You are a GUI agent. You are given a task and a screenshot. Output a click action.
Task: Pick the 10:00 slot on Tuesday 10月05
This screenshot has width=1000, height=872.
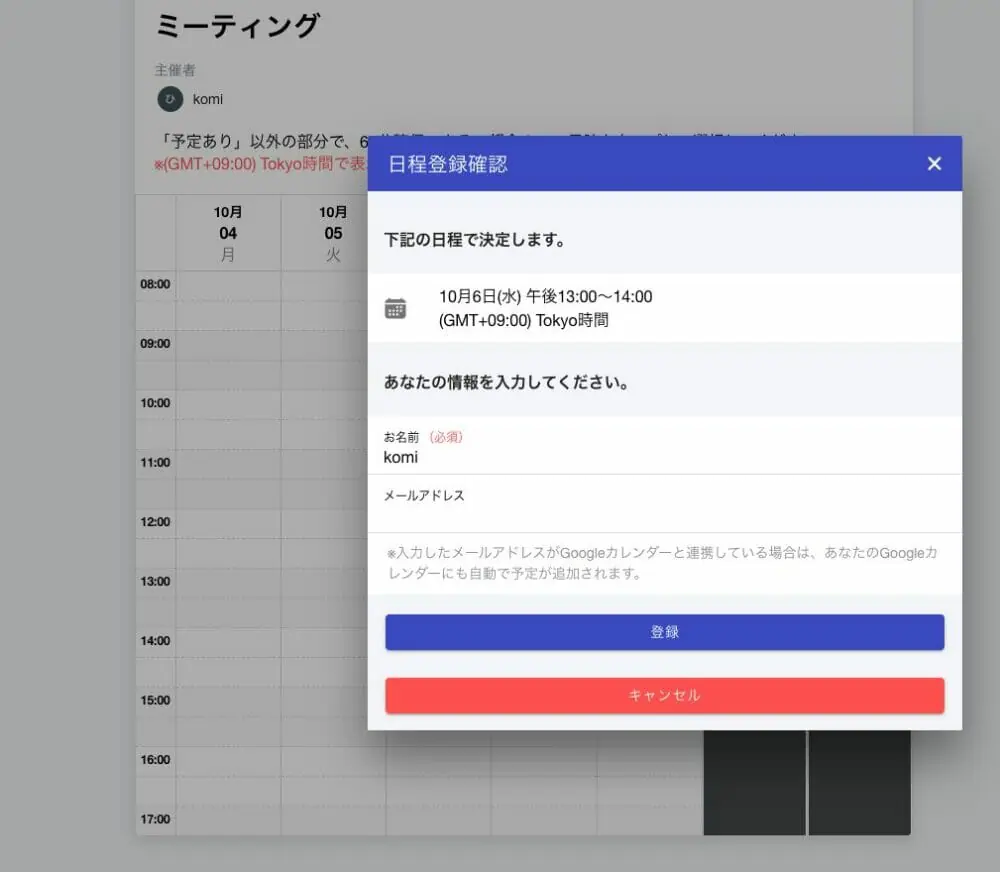click(x=333, y=404)
